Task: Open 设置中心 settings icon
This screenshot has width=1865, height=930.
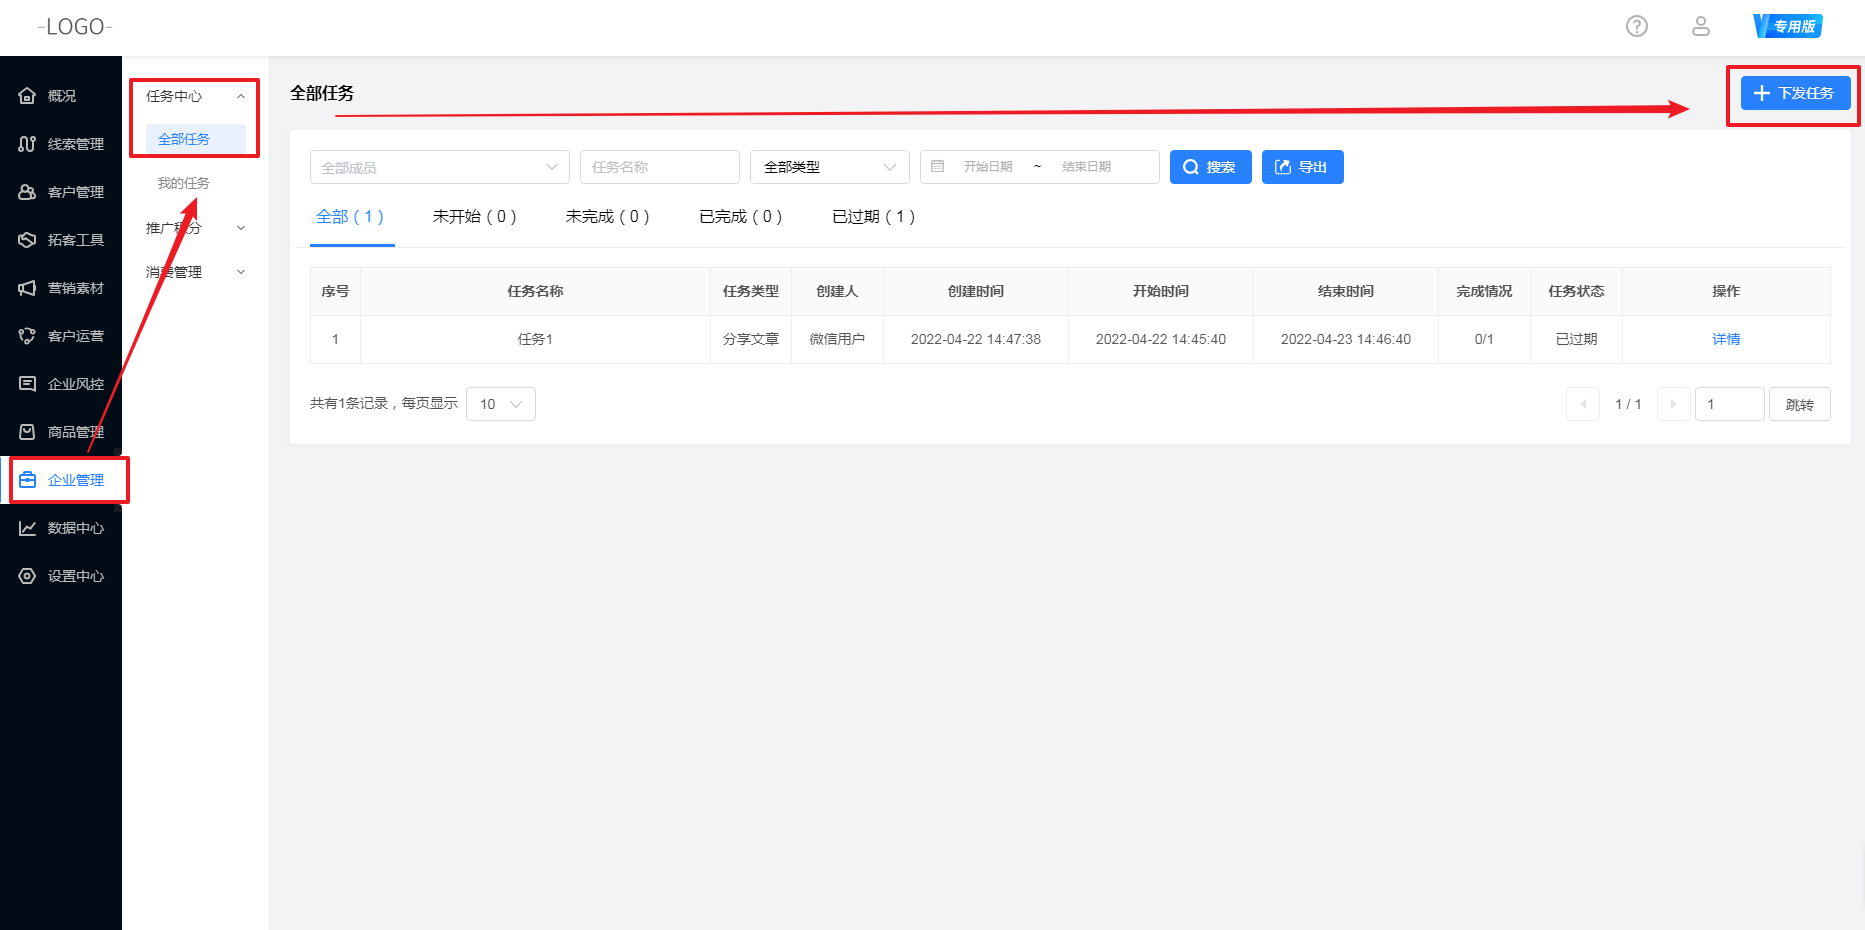Action: (28, 576)
